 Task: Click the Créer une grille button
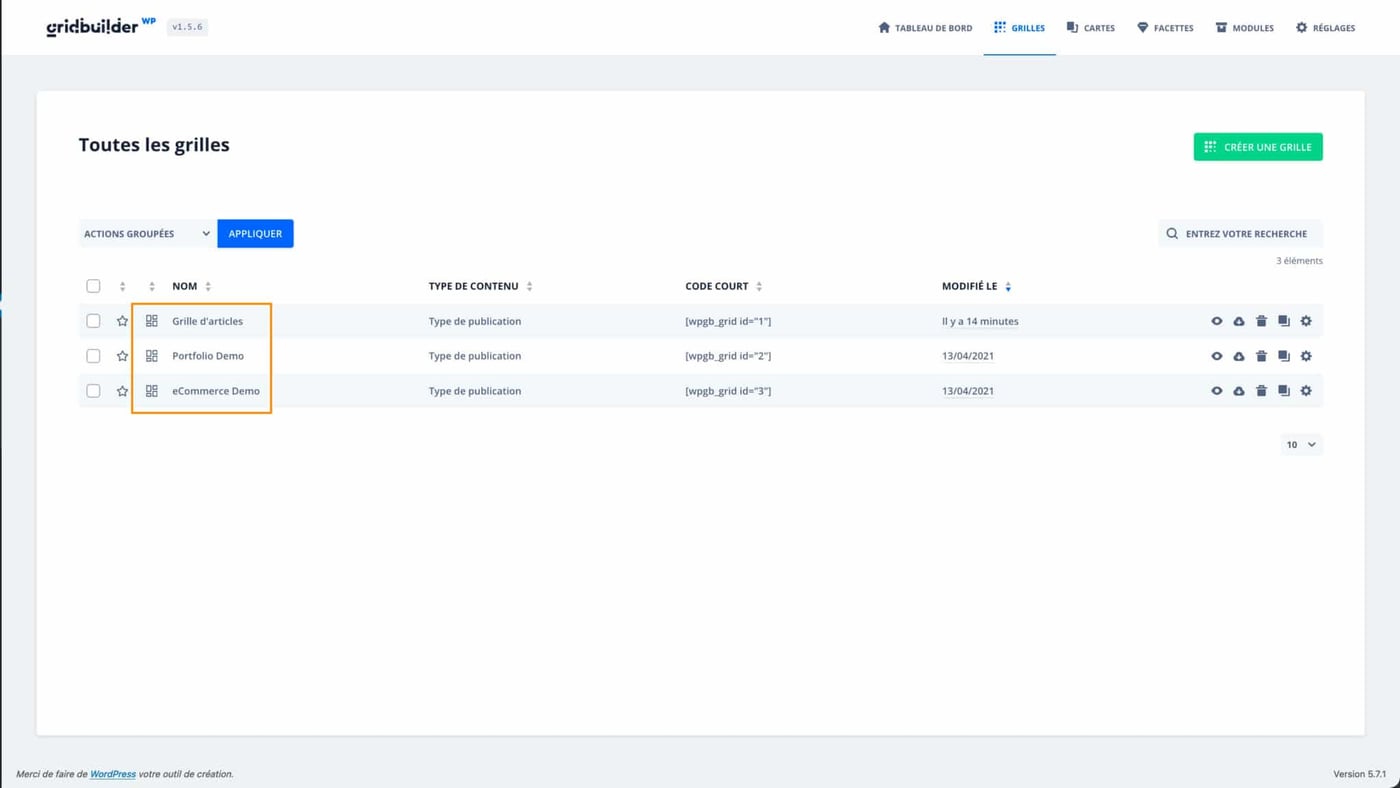tap(1257, 147)
